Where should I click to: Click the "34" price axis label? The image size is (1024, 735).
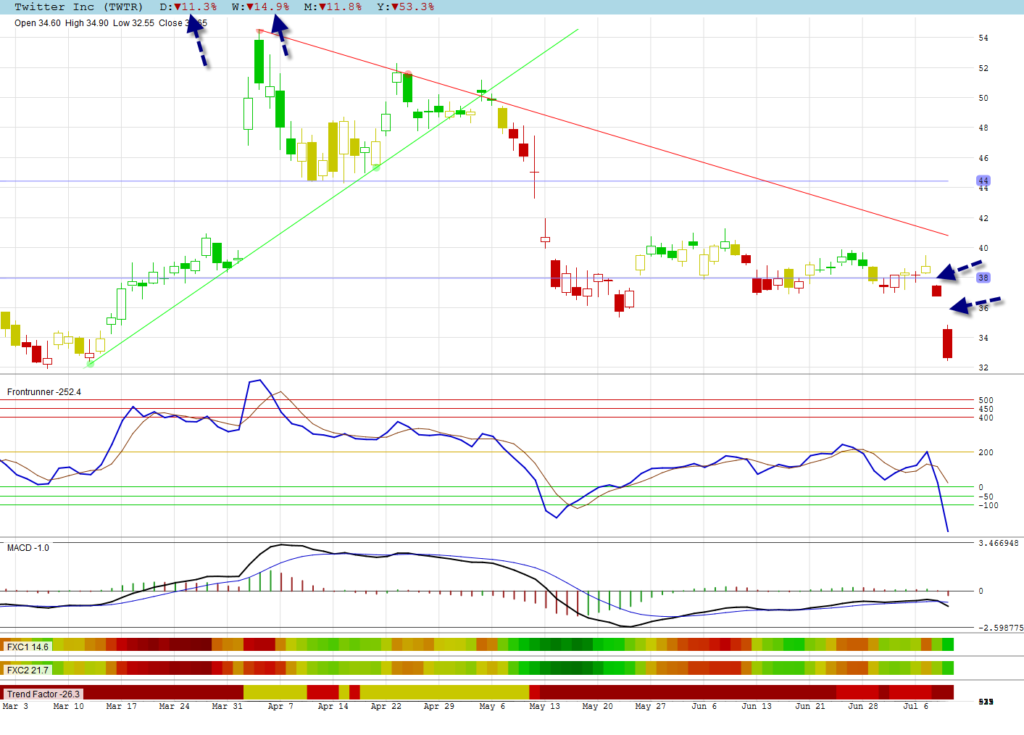(984, 338)
